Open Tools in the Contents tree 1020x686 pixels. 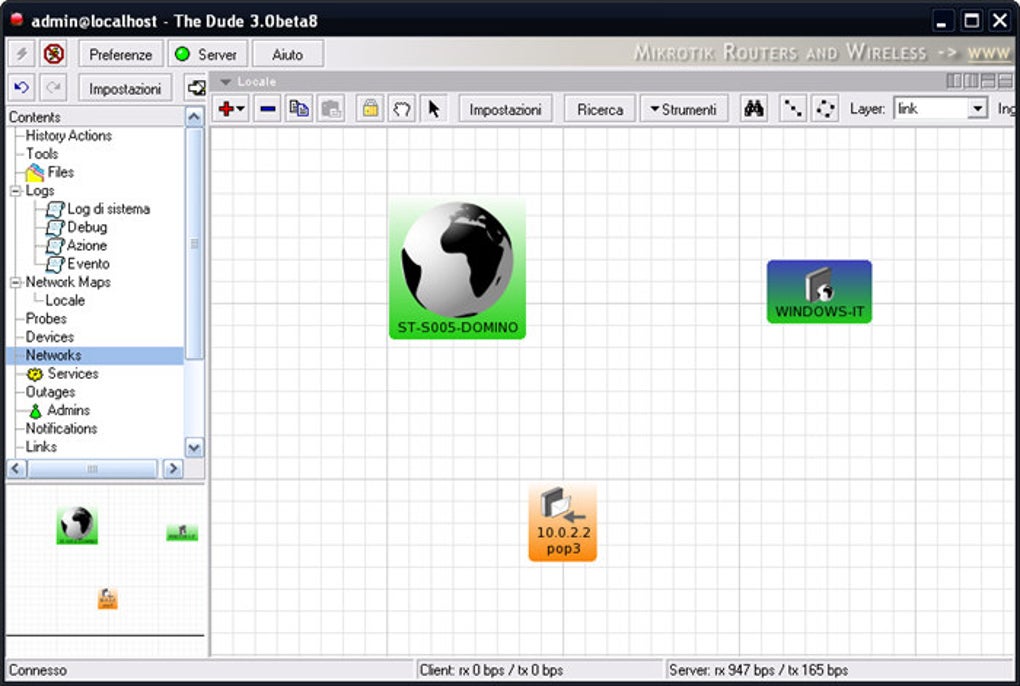[x=42, y=154]
